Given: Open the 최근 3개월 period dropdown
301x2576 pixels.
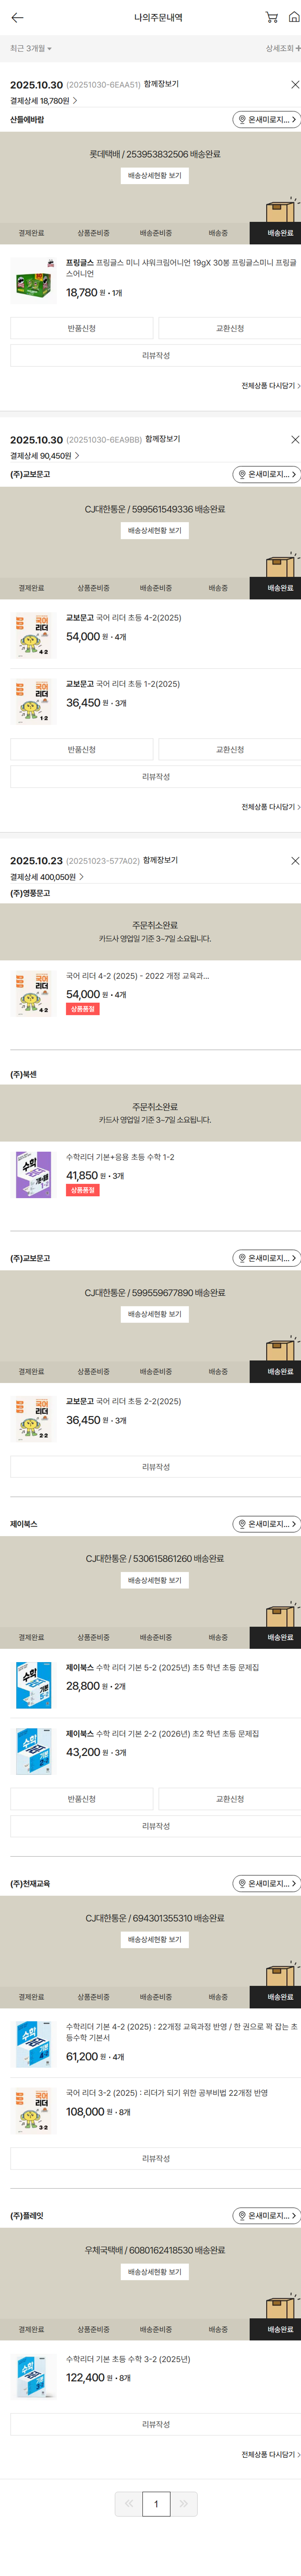Looking at the screenshot, I should coord(30,48).
